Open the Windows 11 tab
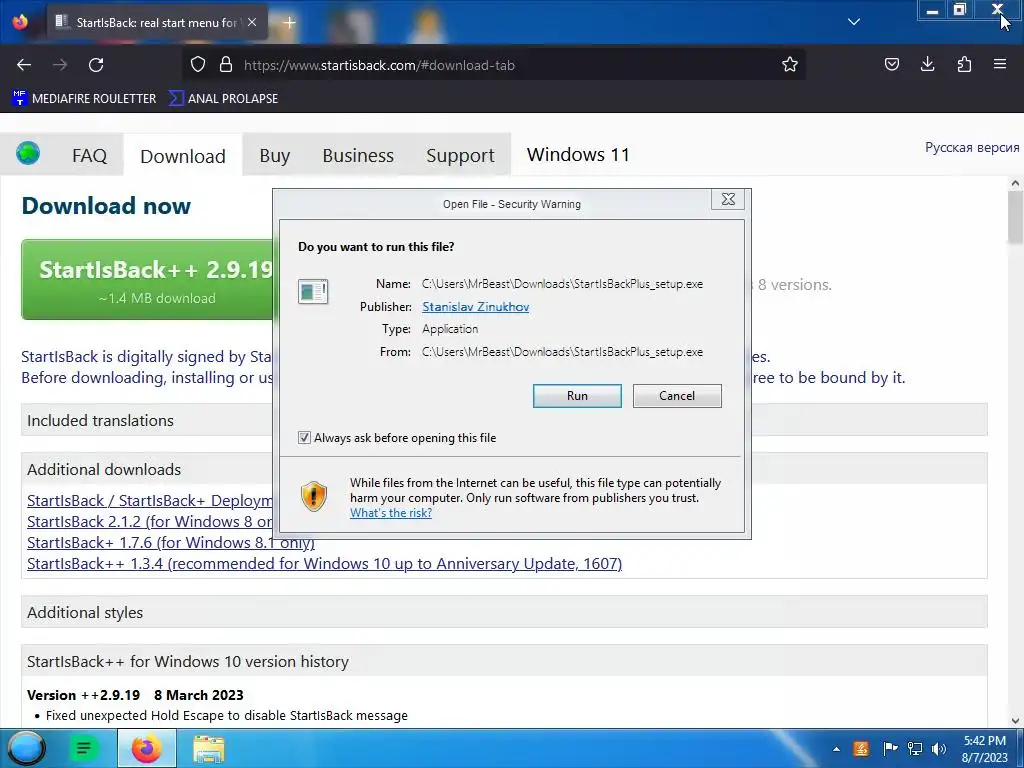The height and width of the screenshot is (768, 1024). (578, 155)
